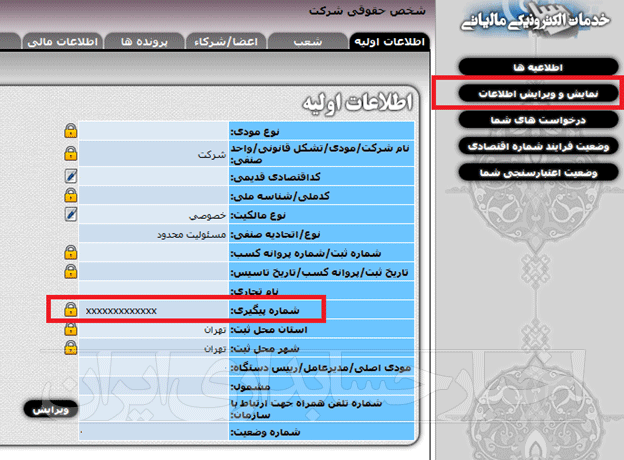Click the شماره پیگیری value field
Image resolution: width=624 pixels, height=460 pixels.
(154, 310)
